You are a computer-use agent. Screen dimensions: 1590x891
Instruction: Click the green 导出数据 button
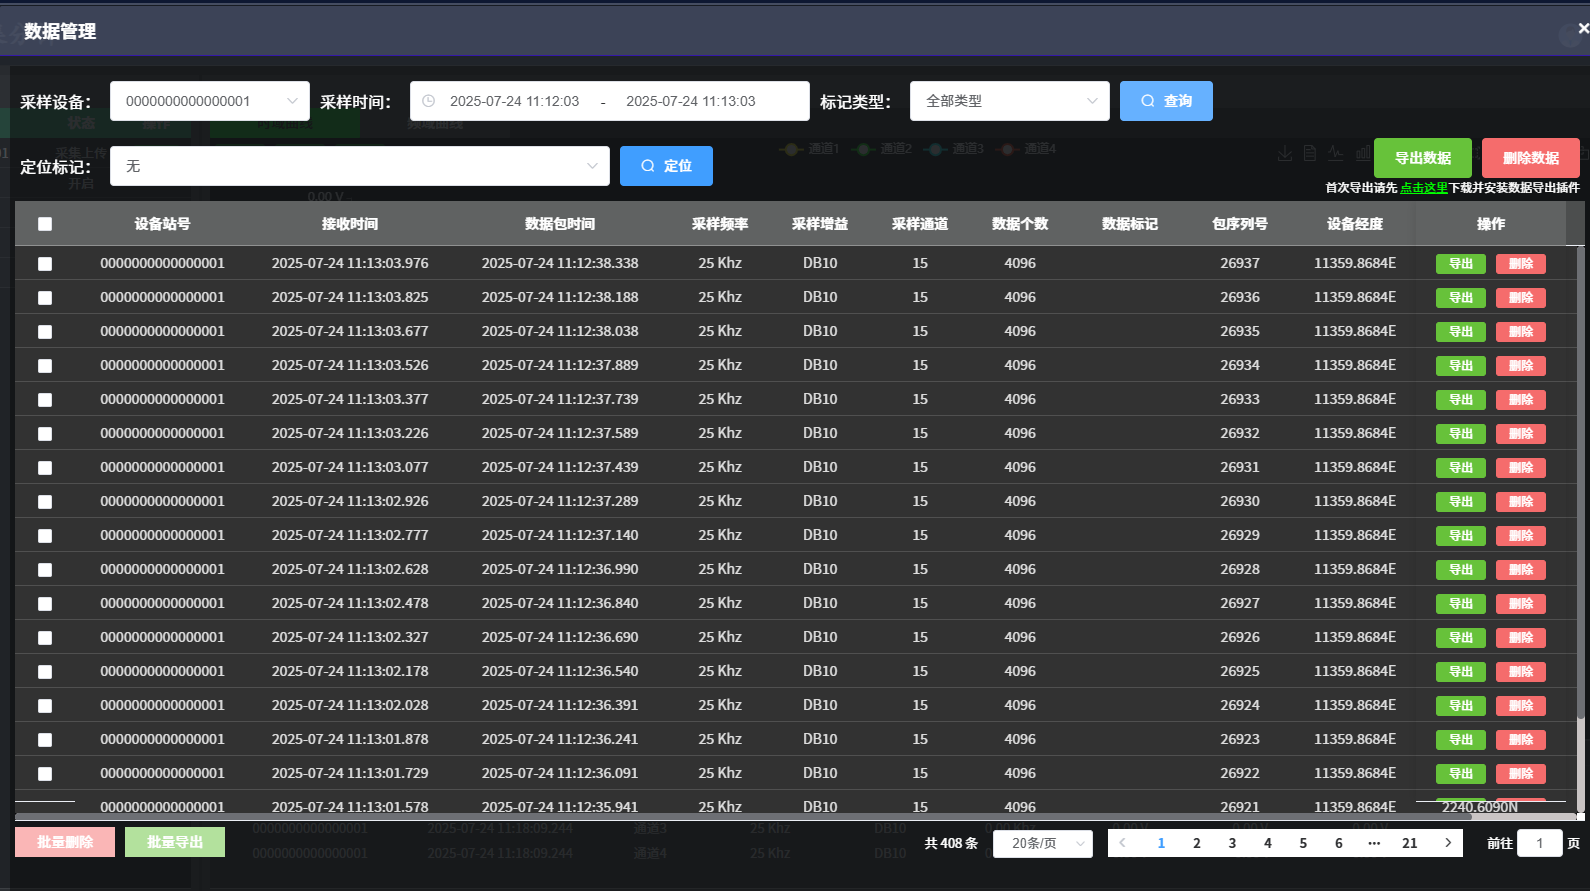pyautogui.click(x=1422, y=158)
